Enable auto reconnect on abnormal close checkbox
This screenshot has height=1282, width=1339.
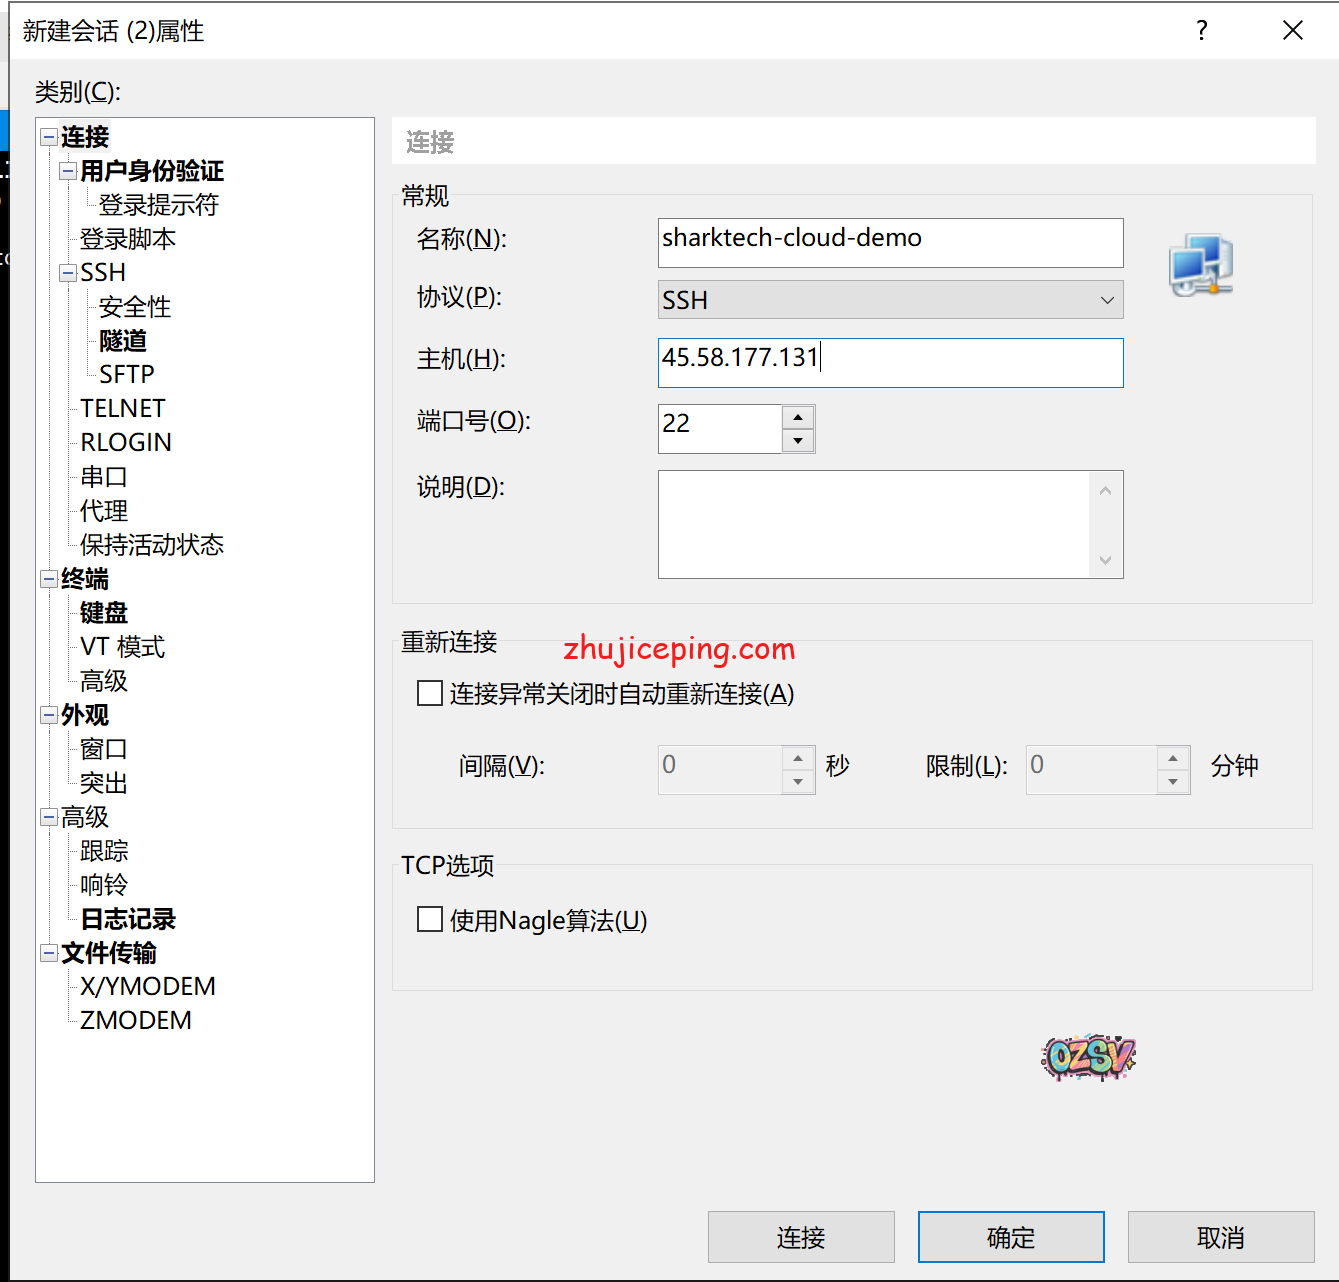pos(430,693)
